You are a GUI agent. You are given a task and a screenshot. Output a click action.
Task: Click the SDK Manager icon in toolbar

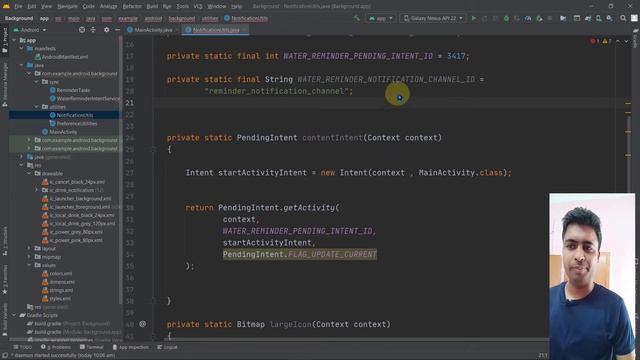[x=609, y=18]
